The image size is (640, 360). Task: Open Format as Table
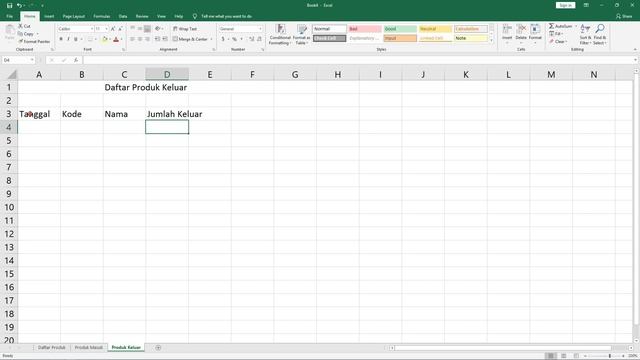[x=302, y=35]
